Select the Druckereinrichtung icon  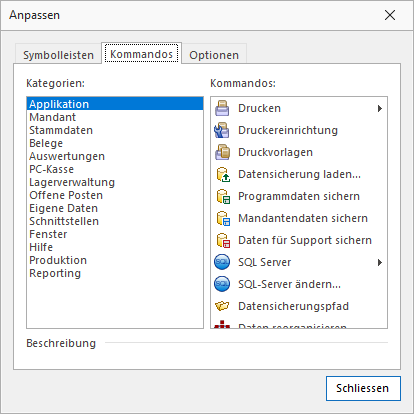pyautogui.click(x=222, y=130)
